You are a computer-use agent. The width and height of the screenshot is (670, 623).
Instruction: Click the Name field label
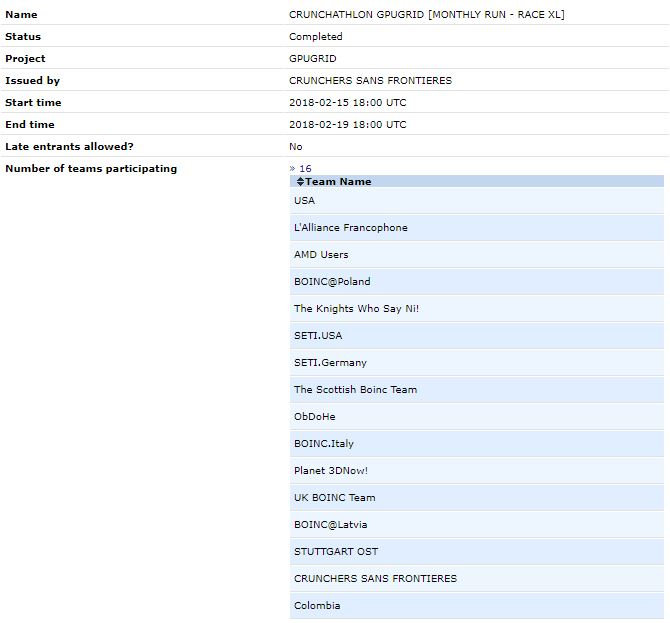click(21, 15)
